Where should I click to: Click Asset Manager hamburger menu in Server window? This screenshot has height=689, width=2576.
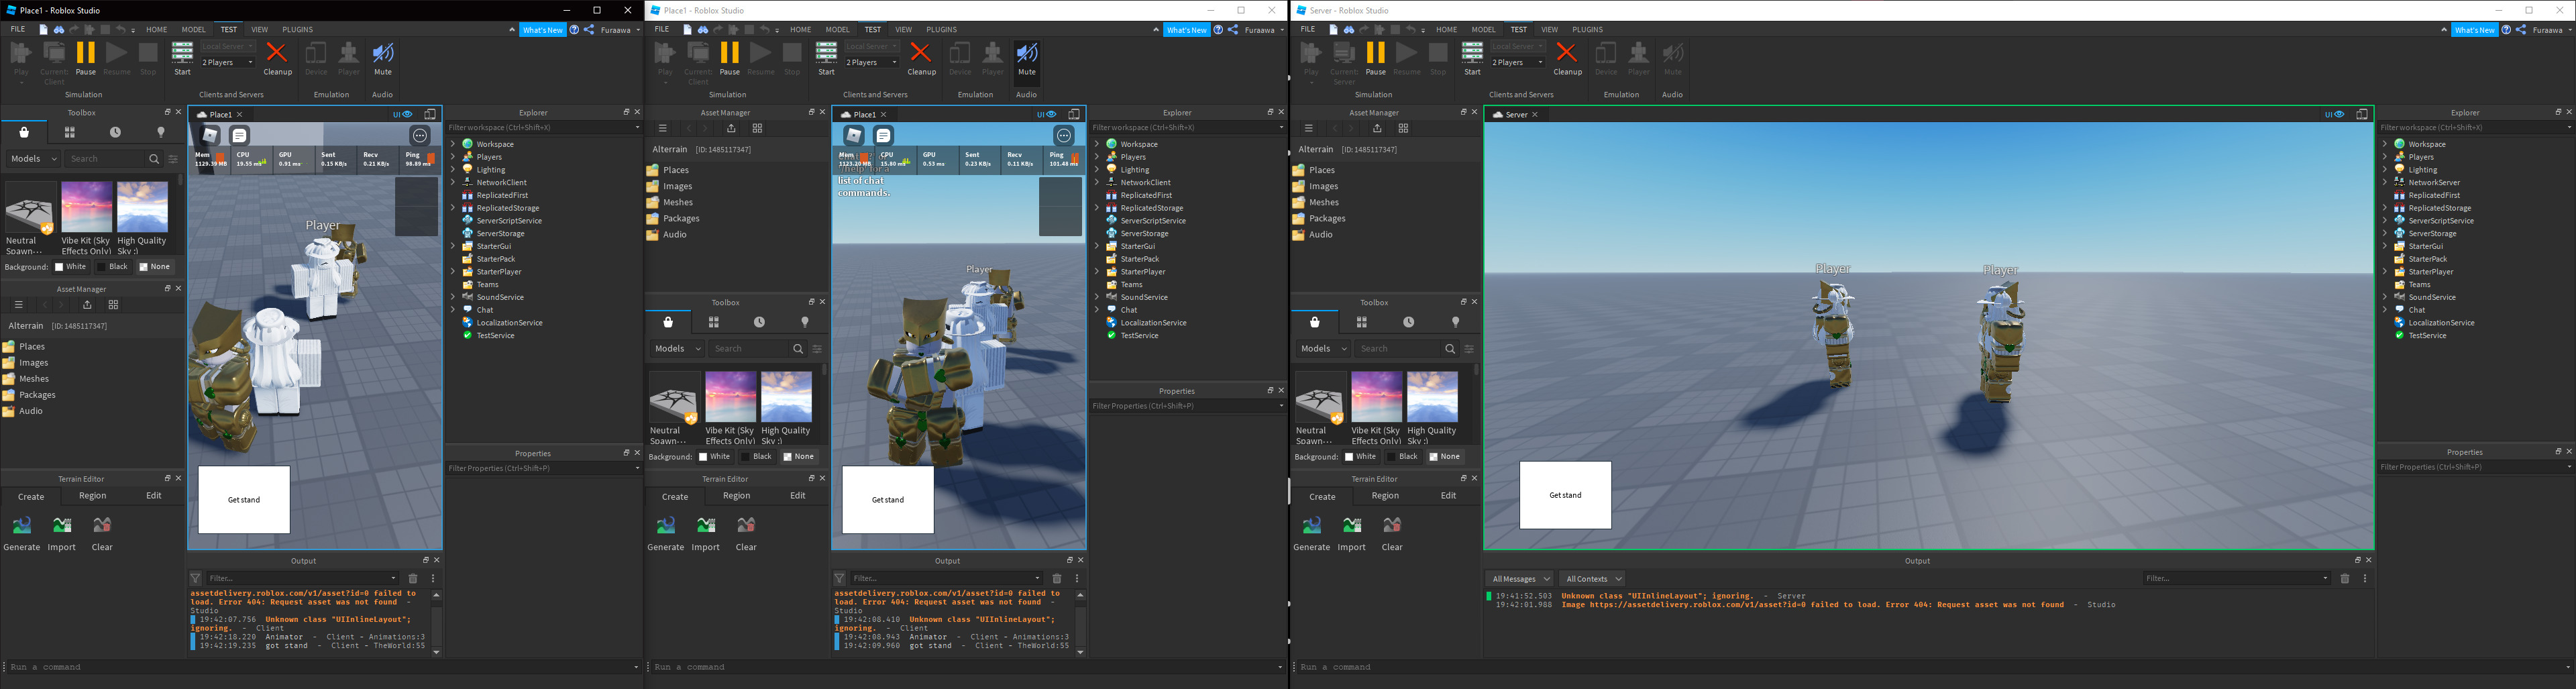pyautogui.click(x=1308, y=128)
